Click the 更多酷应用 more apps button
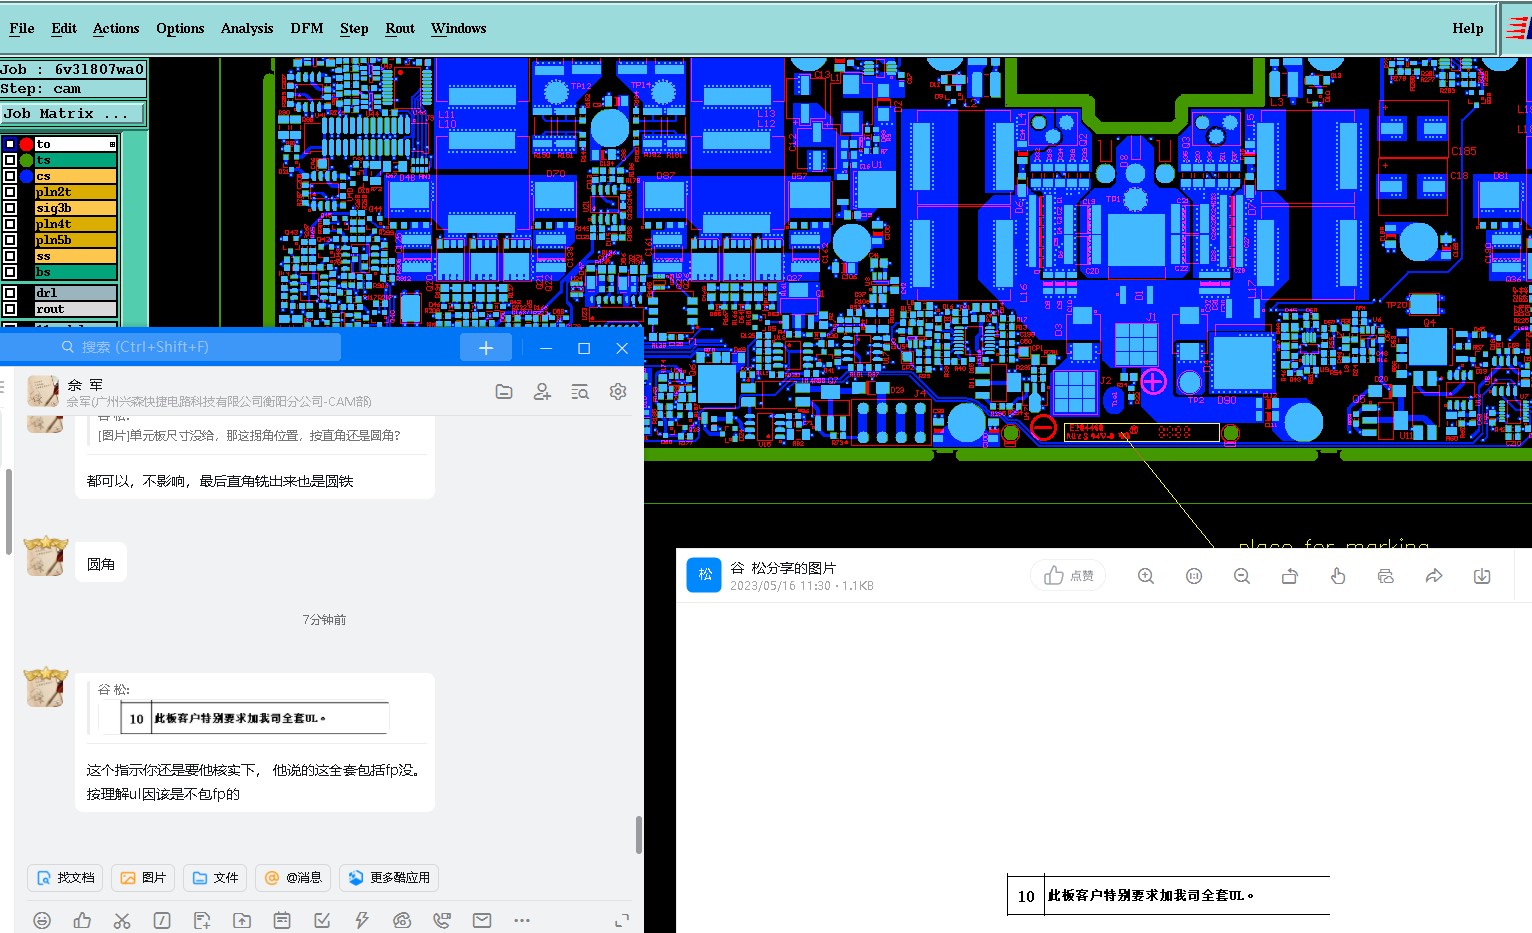Screen dimensions: 1532x933 389,878
